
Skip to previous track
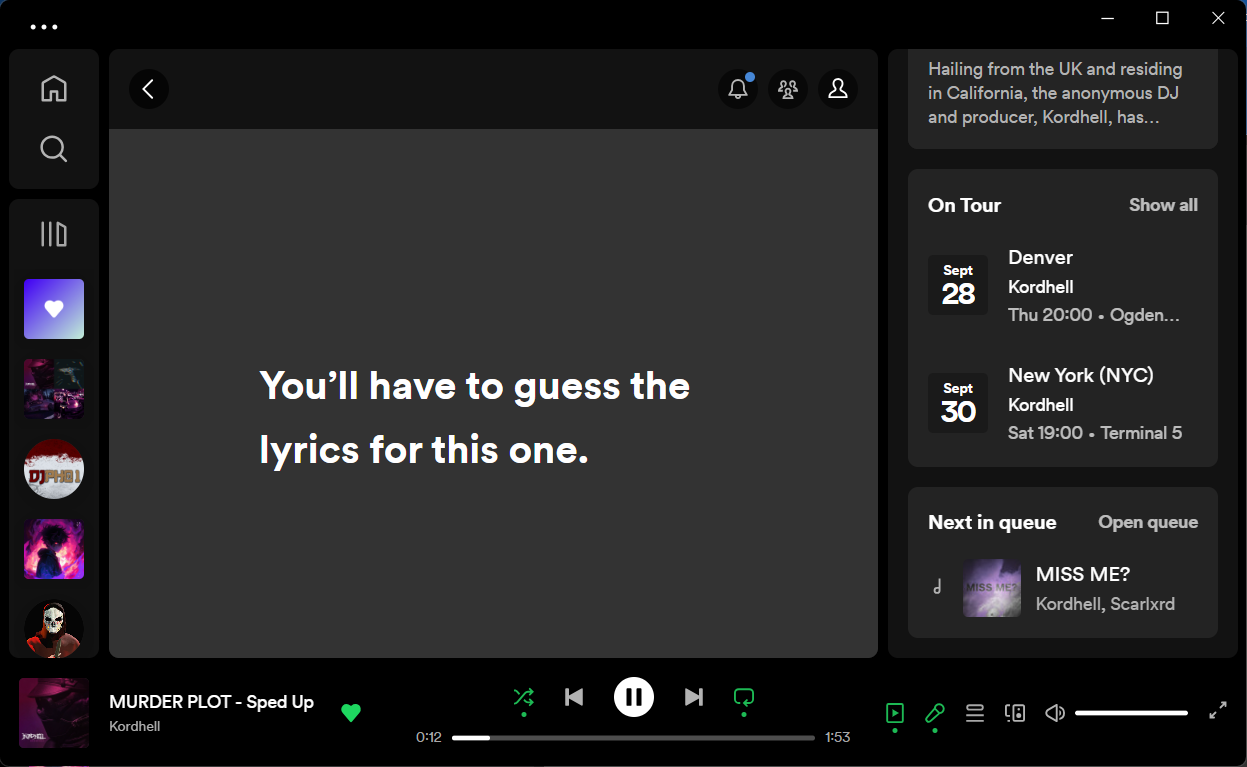click(574, 697)
